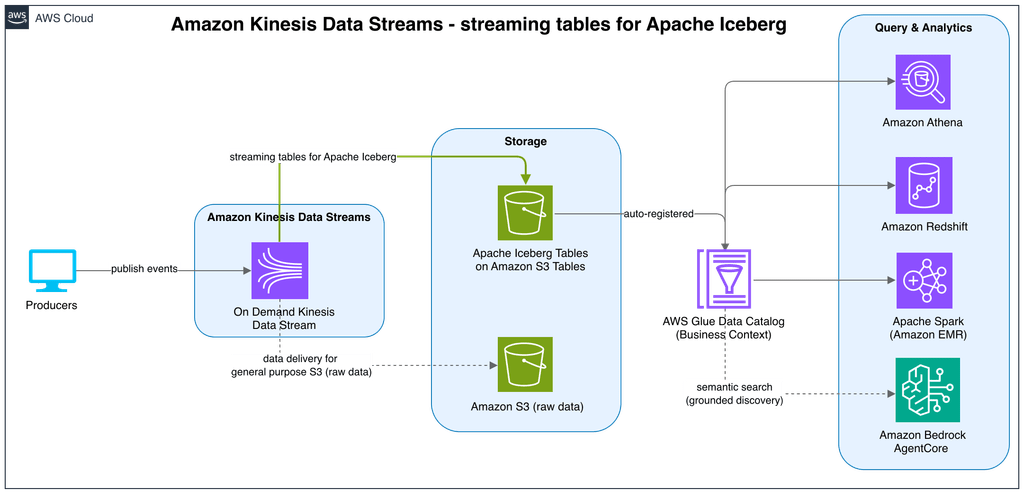Click the AWS Glue Data Catalog caption
Image resolution: width=1024 pixels, height=494 pixels.
pos(722,328)
